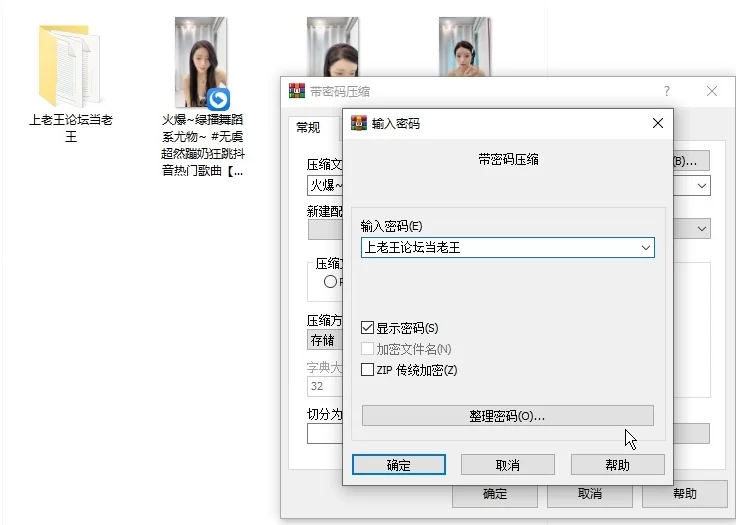
Task: Select the radio button under 压缩 format
Action: coord(330,282)
